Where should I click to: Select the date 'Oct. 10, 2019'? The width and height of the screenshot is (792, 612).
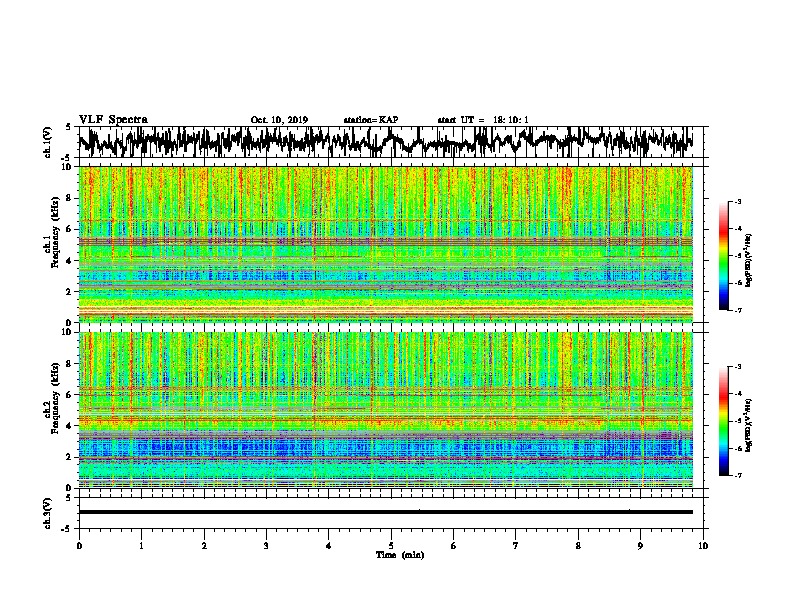pyautogui.click(x=279, y=120)
